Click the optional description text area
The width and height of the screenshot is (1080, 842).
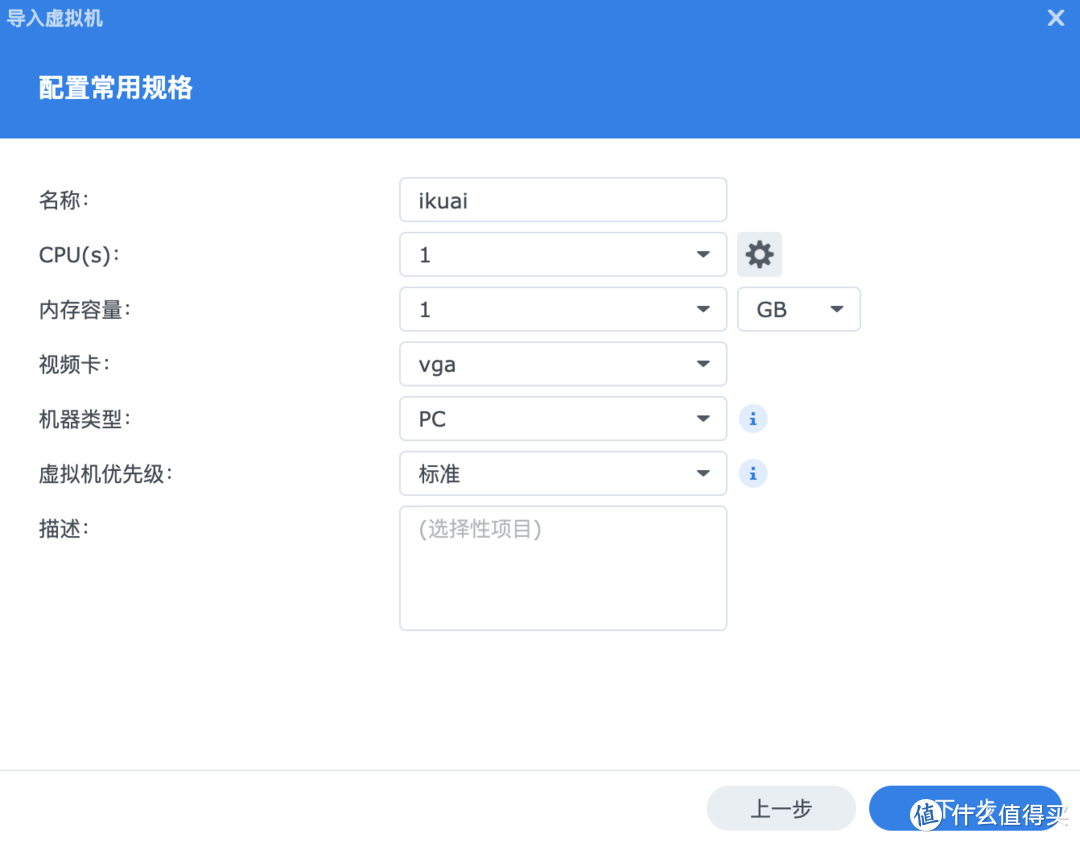coord(562,567)
